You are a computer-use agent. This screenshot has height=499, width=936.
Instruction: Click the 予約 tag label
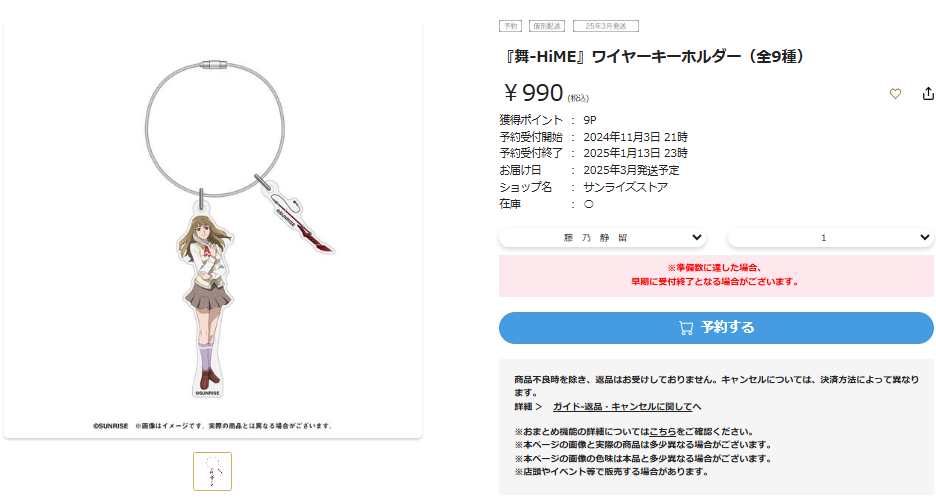pos(510,26)
